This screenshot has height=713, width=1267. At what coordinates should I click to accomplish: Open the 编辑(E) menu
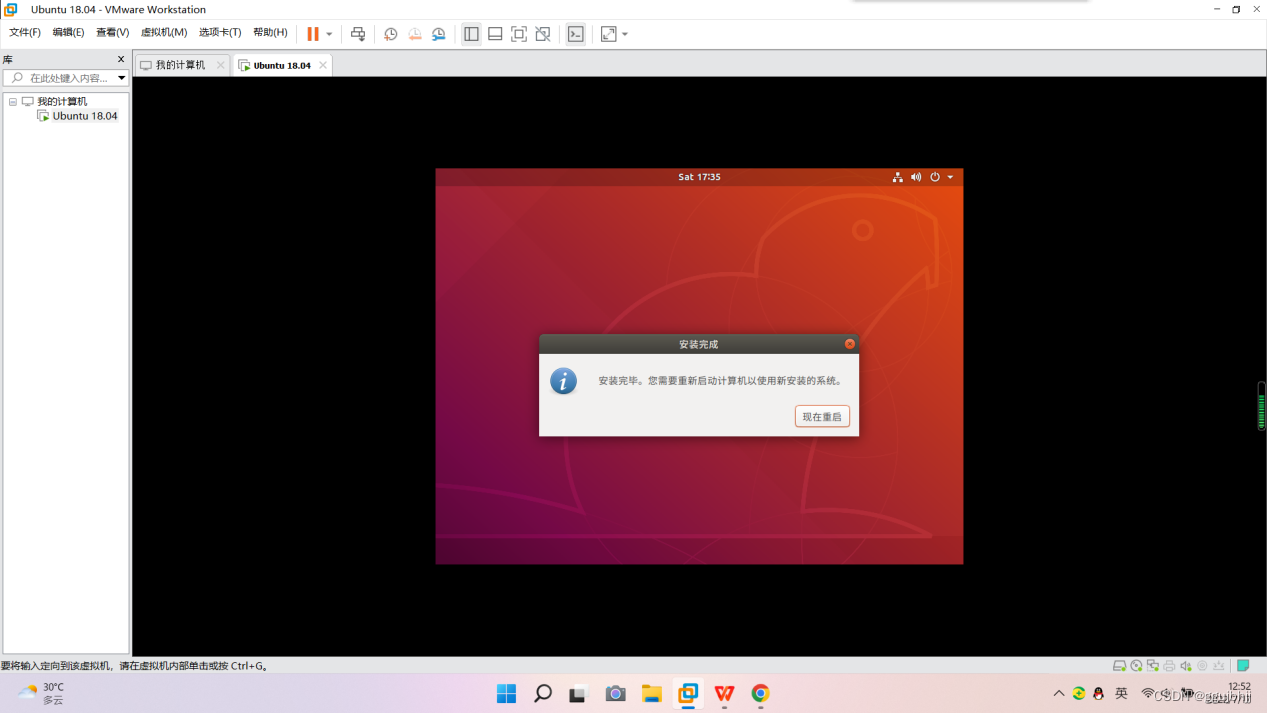pos(68,33)
